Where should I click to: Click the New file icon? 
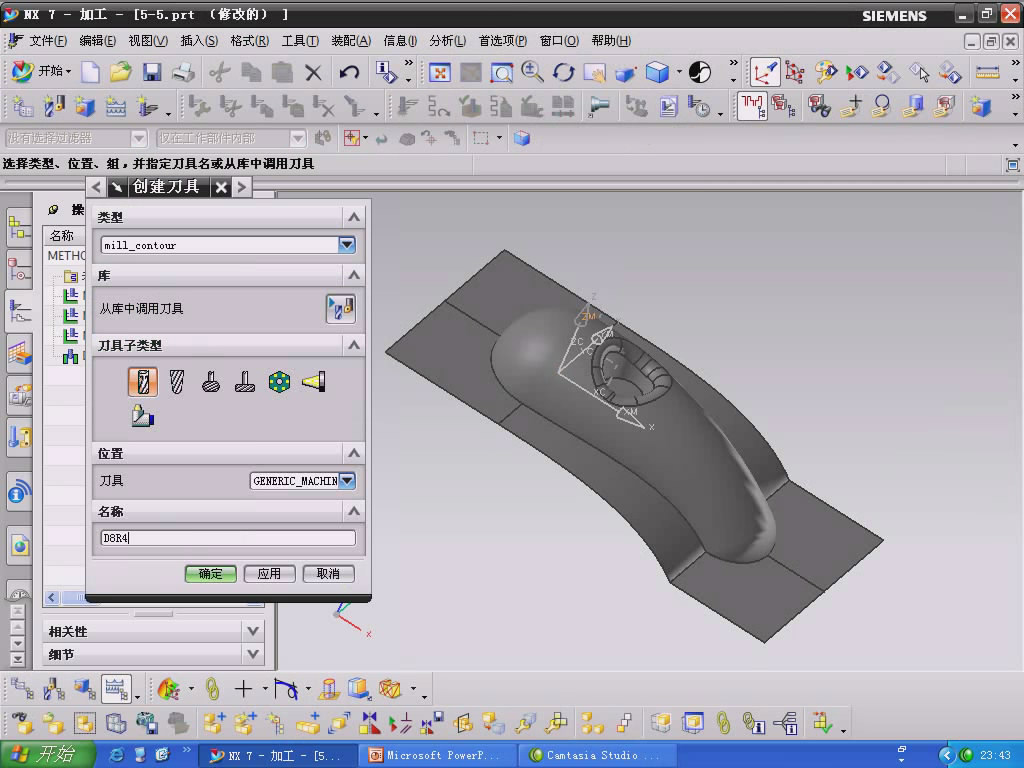[90, 72]
